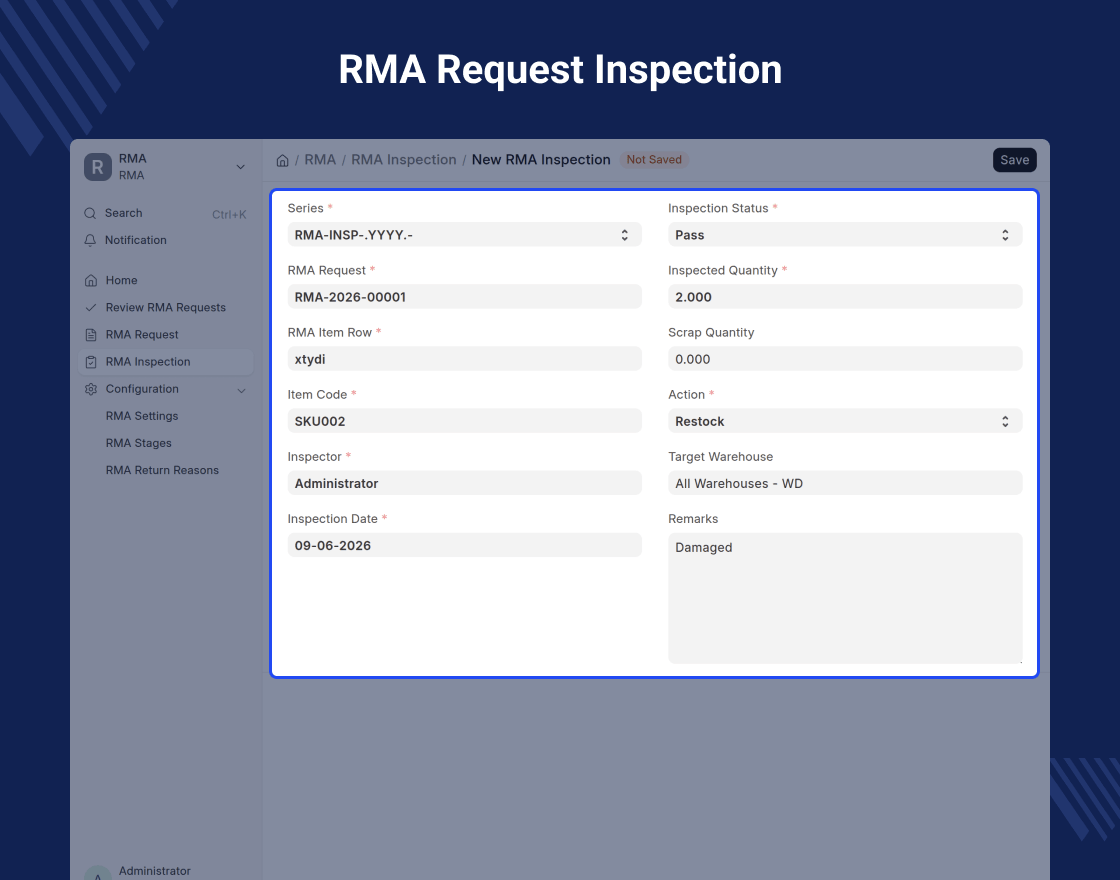Click the RMA app logo icon

(x=98, y=167)
